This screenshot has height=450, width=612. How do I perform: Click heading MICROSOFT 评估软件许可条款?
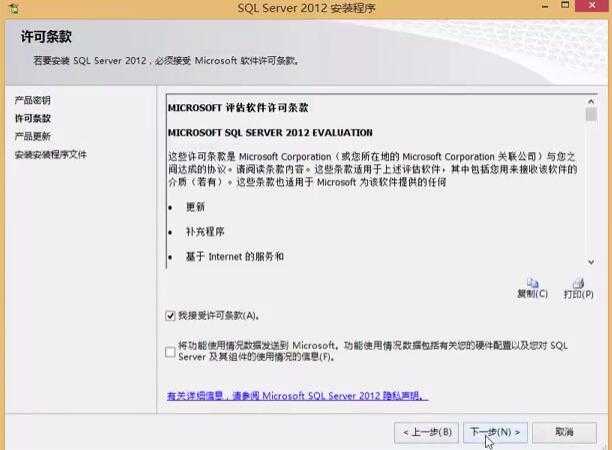tap(238, 108)
